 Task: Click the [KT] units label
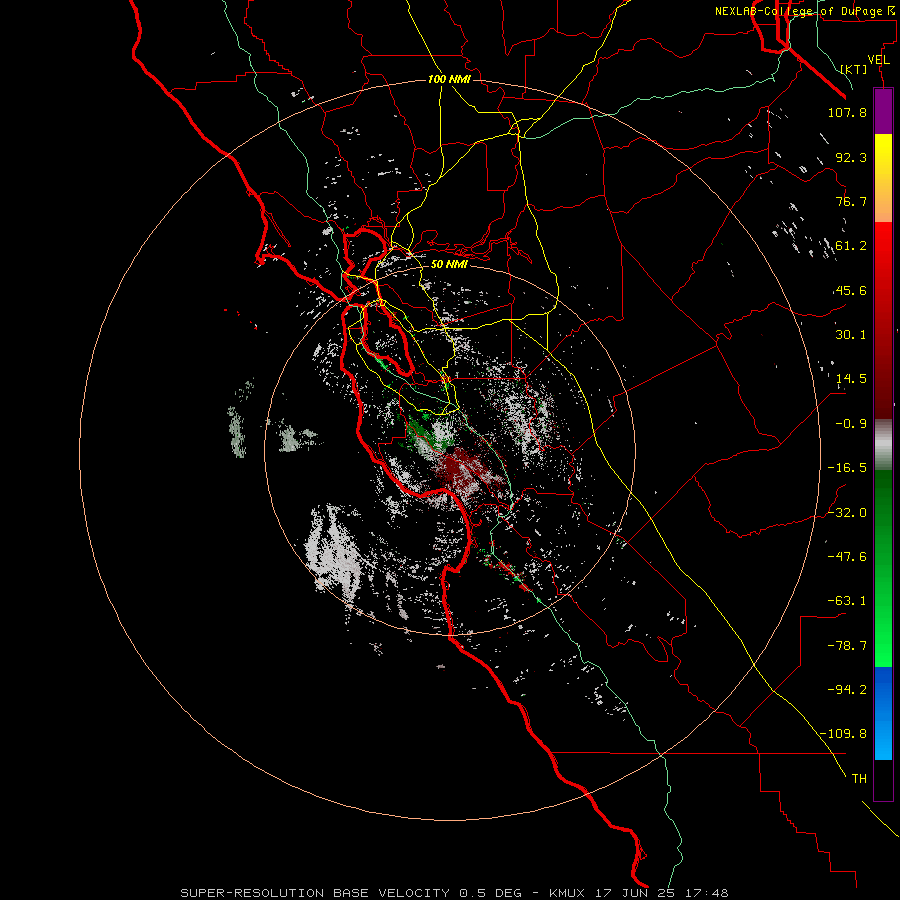point(854,69)
